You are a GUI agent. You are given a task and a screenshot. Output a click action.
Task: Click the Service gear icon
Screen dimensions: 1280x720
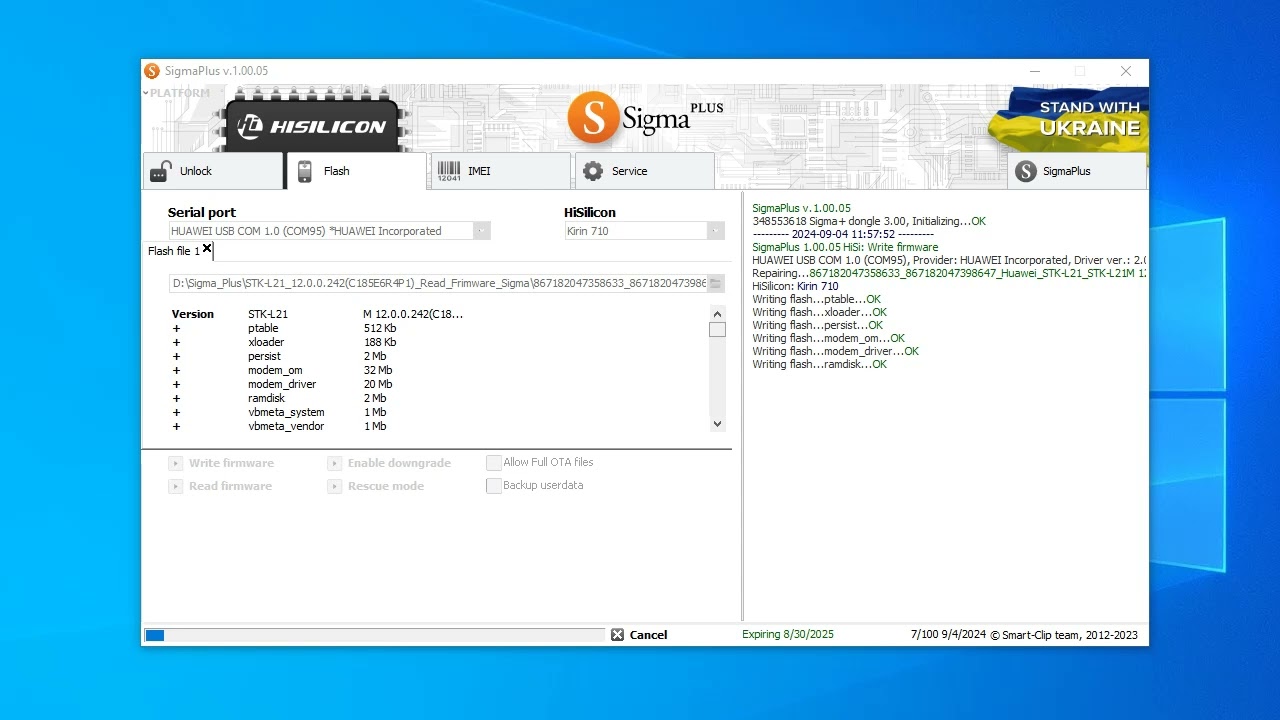click(593, 171)
